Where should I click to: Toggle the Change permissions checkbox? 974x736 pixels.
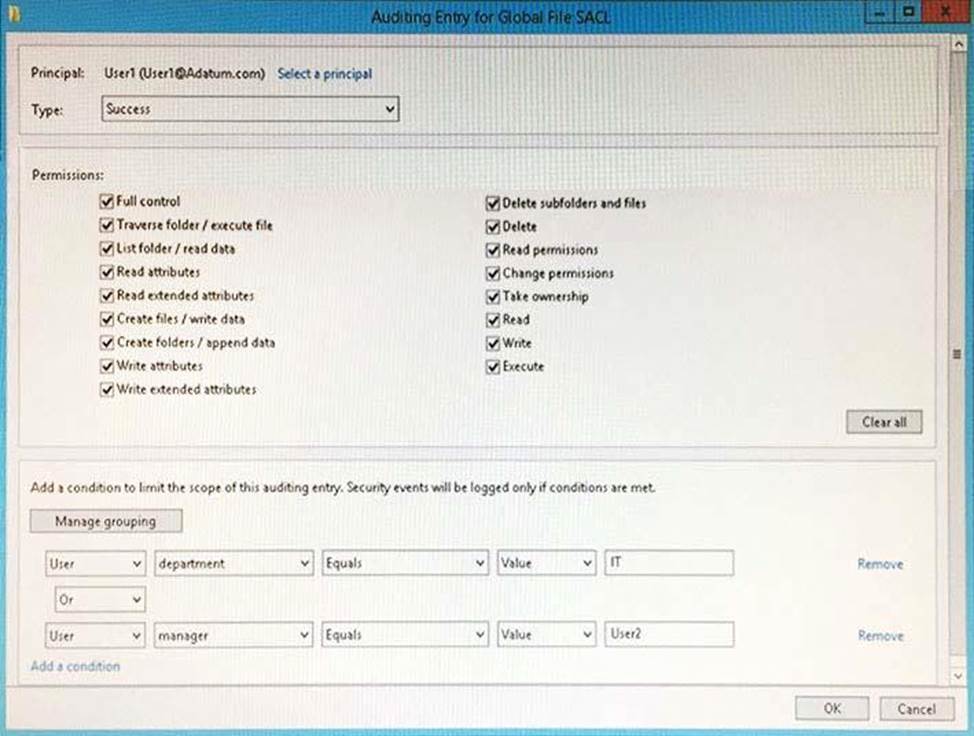(493, 274)
